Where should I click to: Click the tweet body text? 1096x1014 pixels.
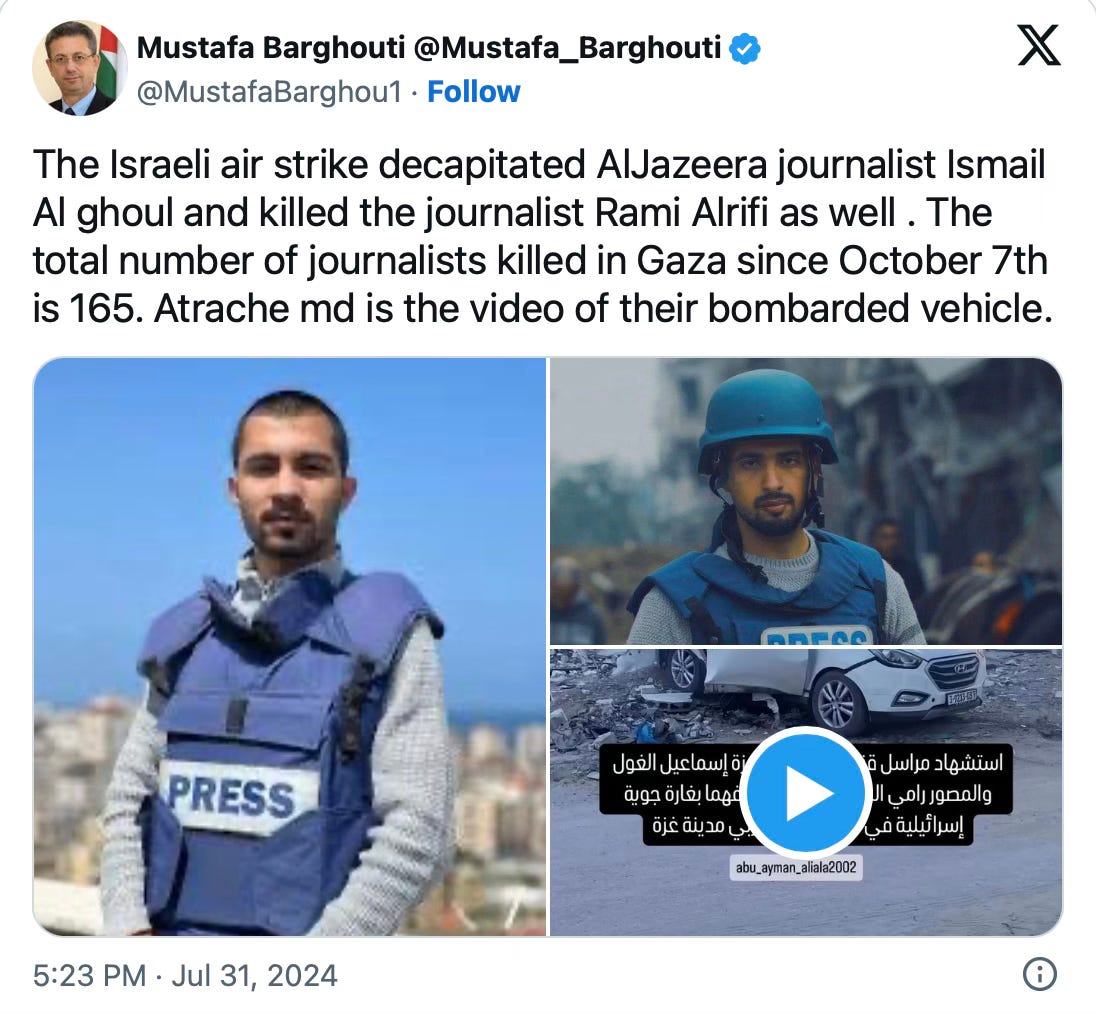pyautogui.click(x=542, y=236)
